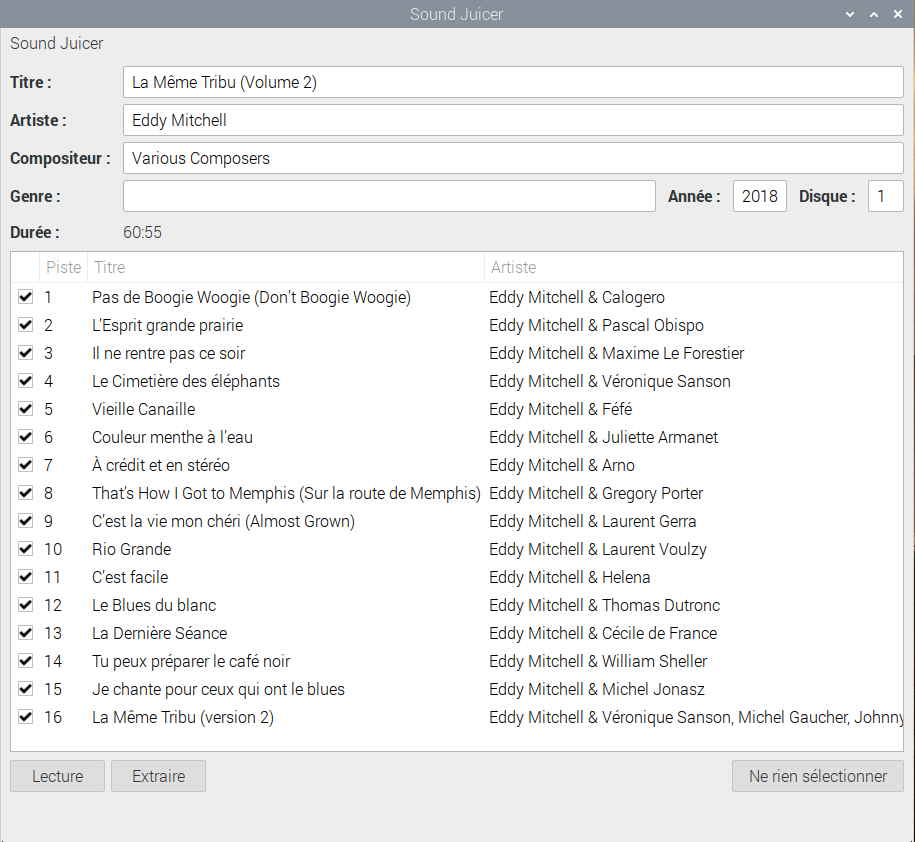Click the Disque number field
The height and width of the screenshot is (842, 915).
(886, 196)
